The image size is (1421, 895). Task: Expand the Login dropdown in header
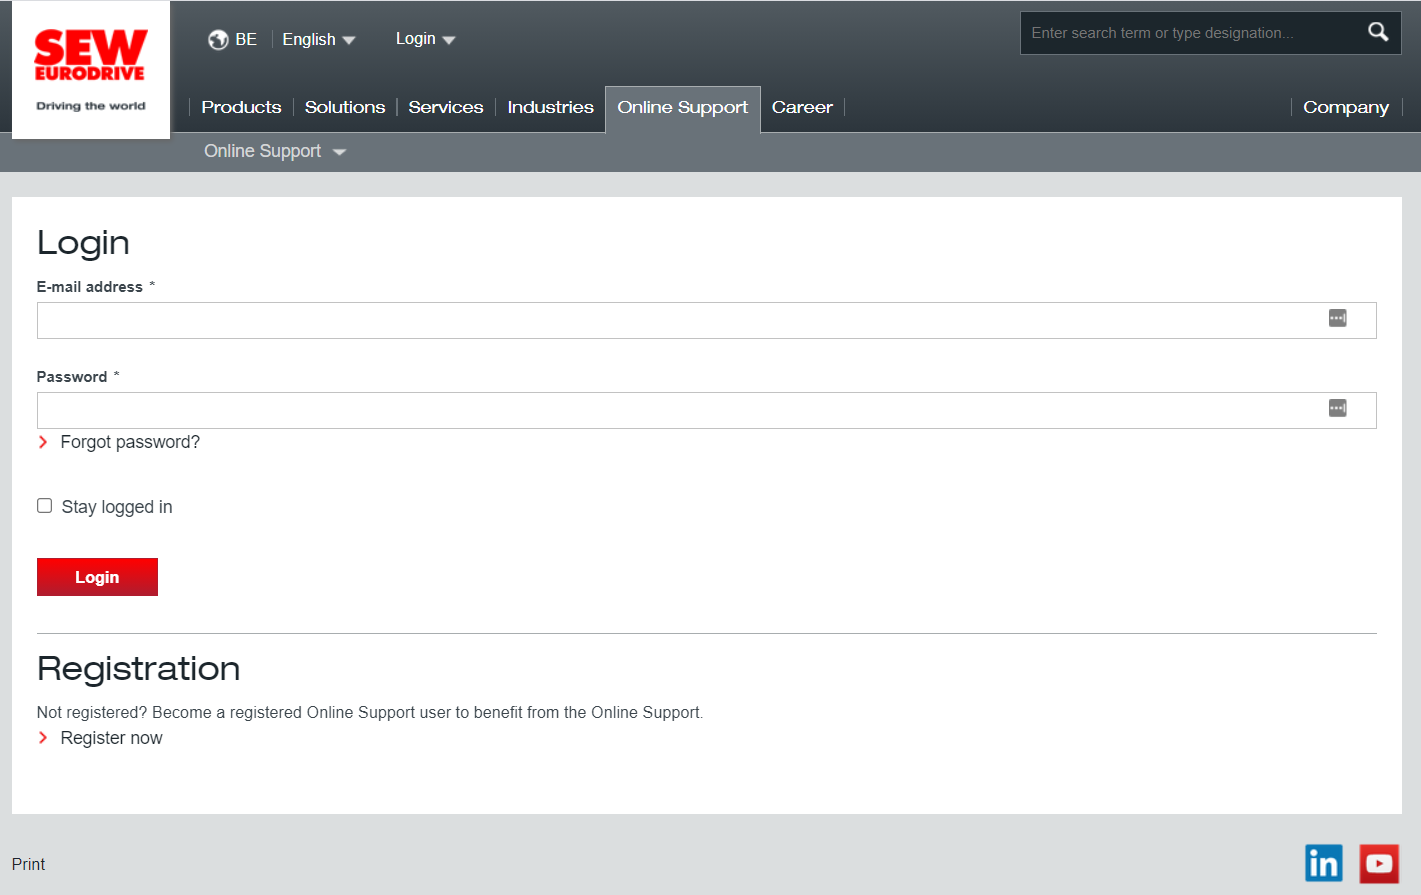425,39
